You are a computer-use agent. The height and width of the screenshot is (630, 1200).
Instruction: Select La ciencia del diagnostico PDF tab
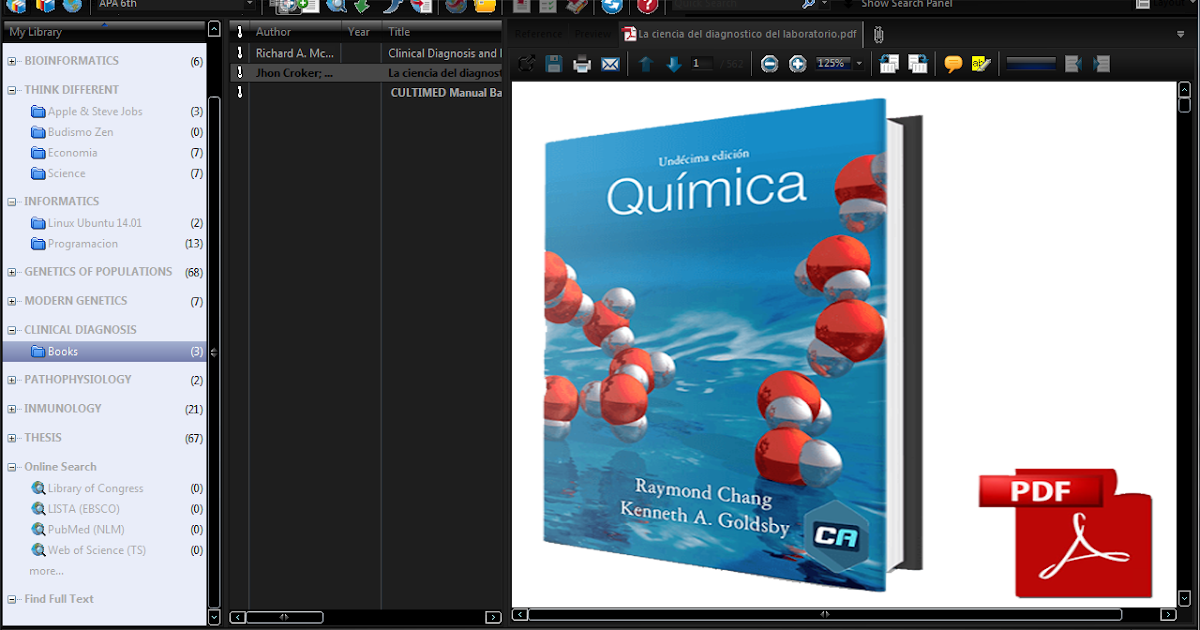click(741, 34)
